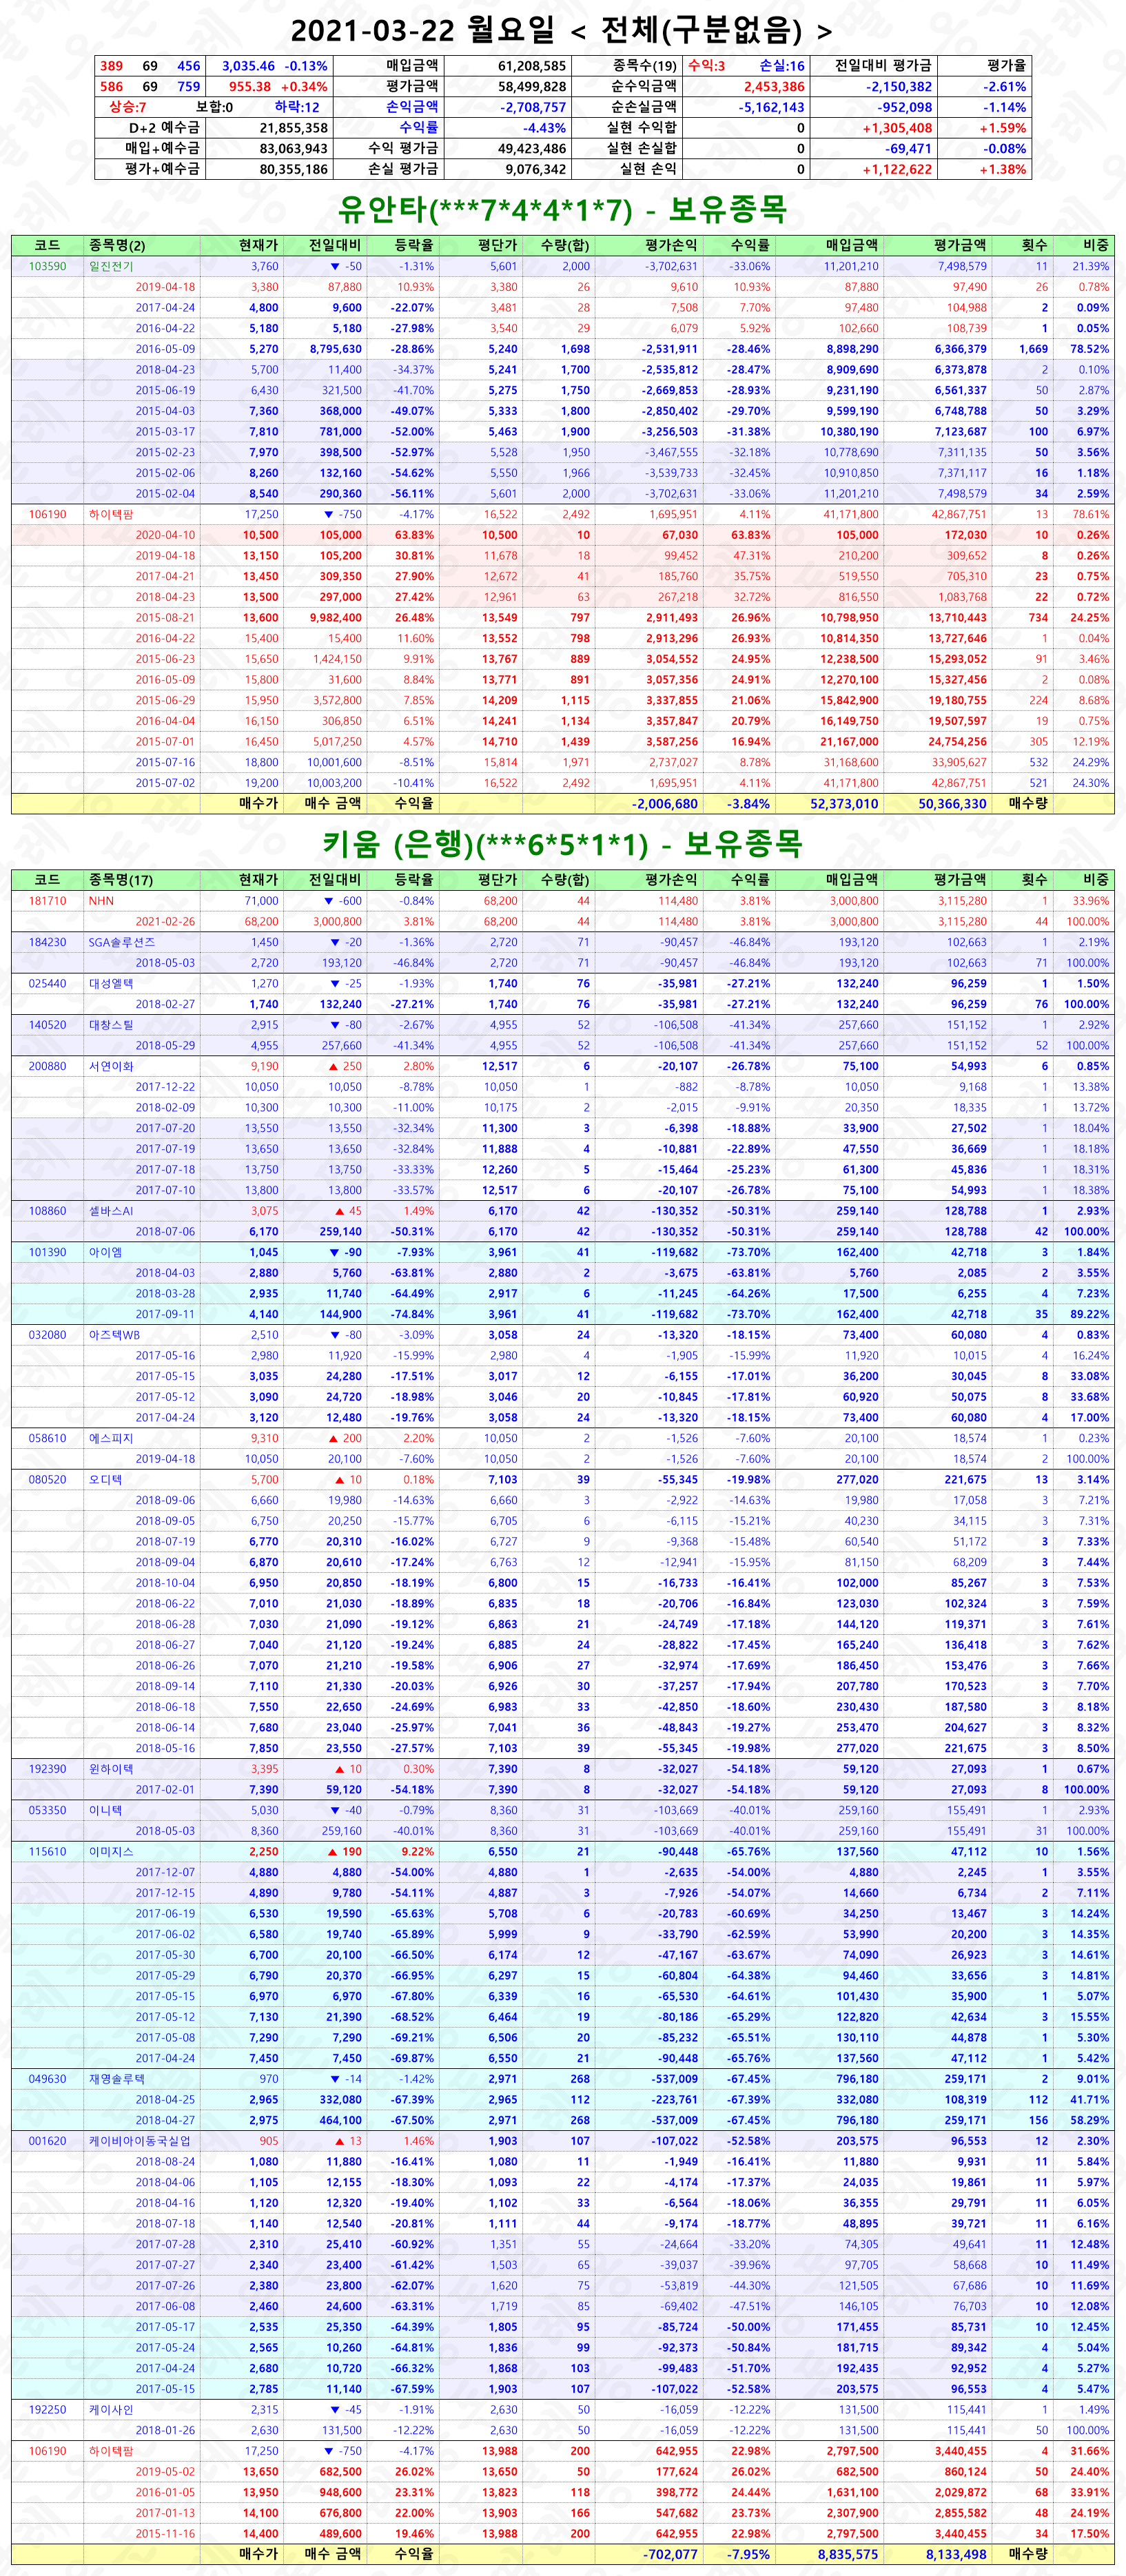Viewport: 1126px width, 2576px height.
Task: Click the 종목명(17) column header
Action: coord(120,879)
